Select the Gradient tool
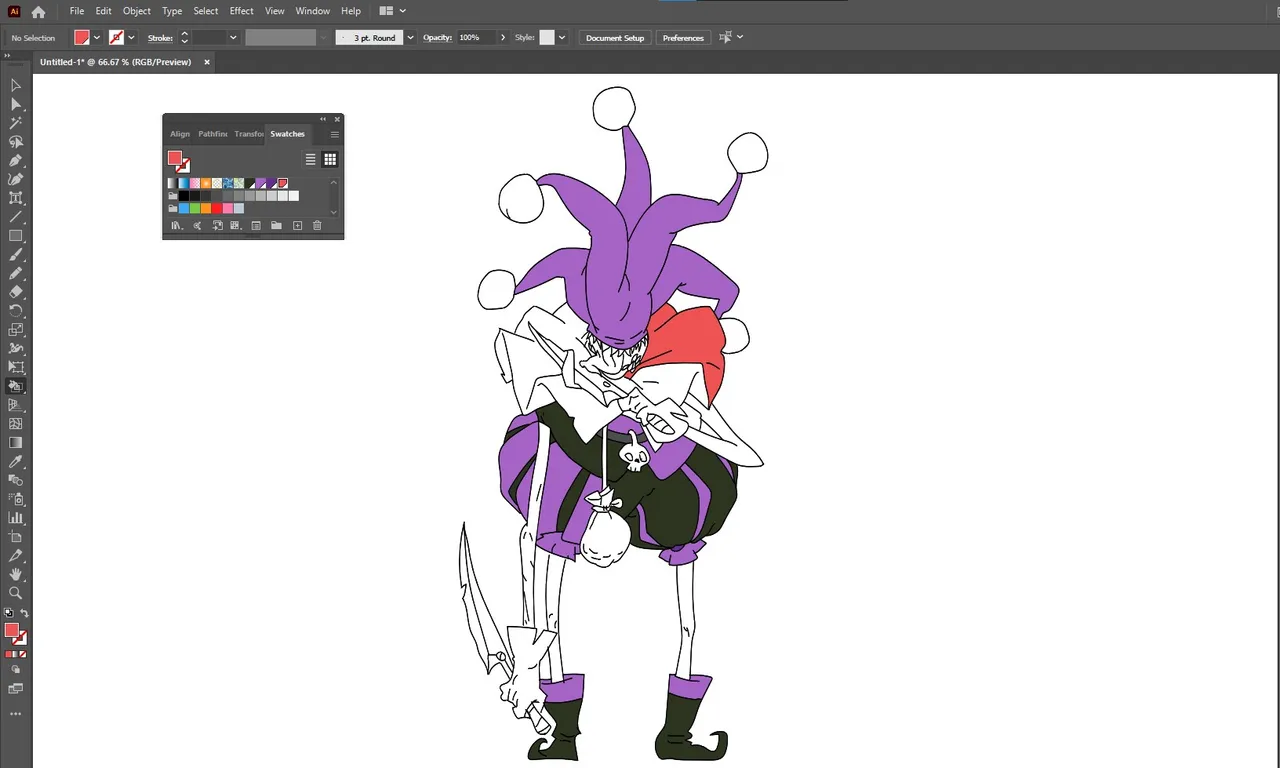Image resolution: width=1280 pixels, height=768 pixels. click(15, 442)
